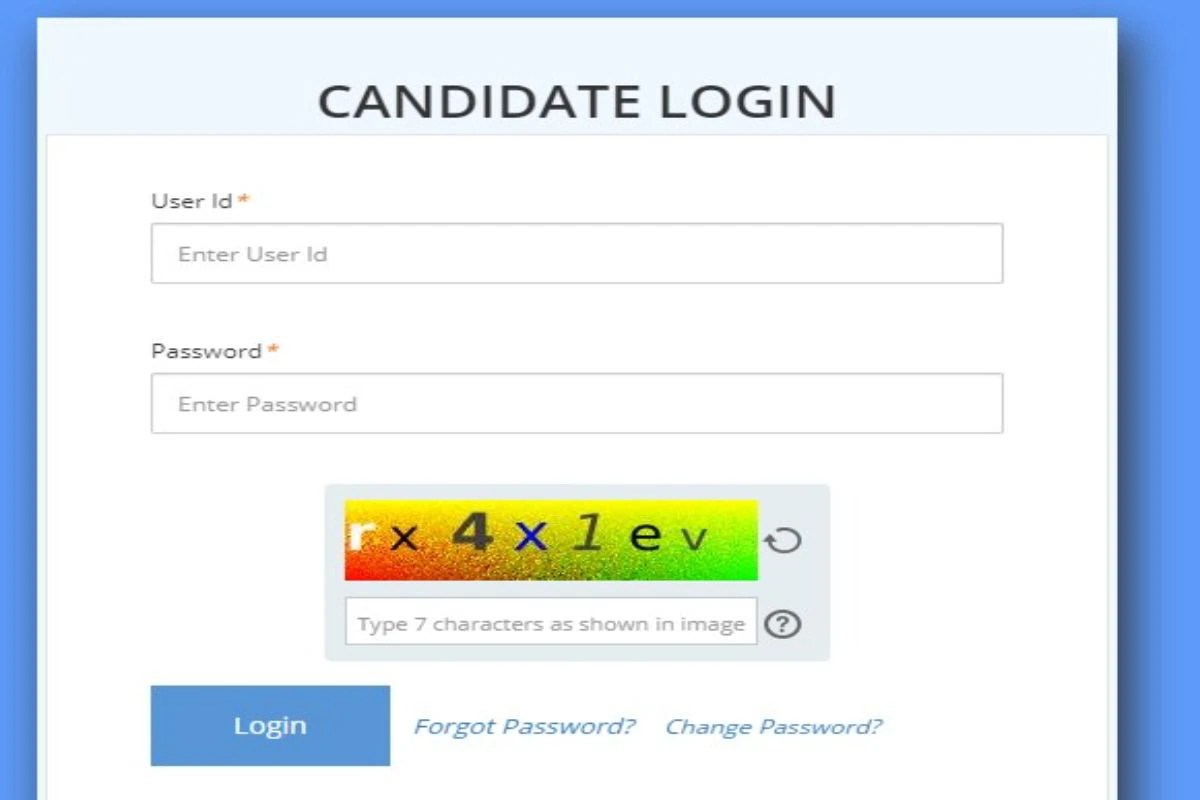1200x800 pixels.
Task: Click the blue x in captcha
Action: (x=531, y=538)
